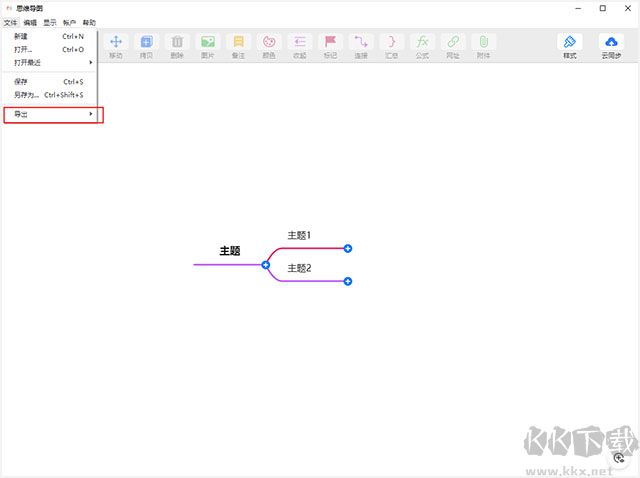Maximize the 思维导图 window

coord(603,8)
